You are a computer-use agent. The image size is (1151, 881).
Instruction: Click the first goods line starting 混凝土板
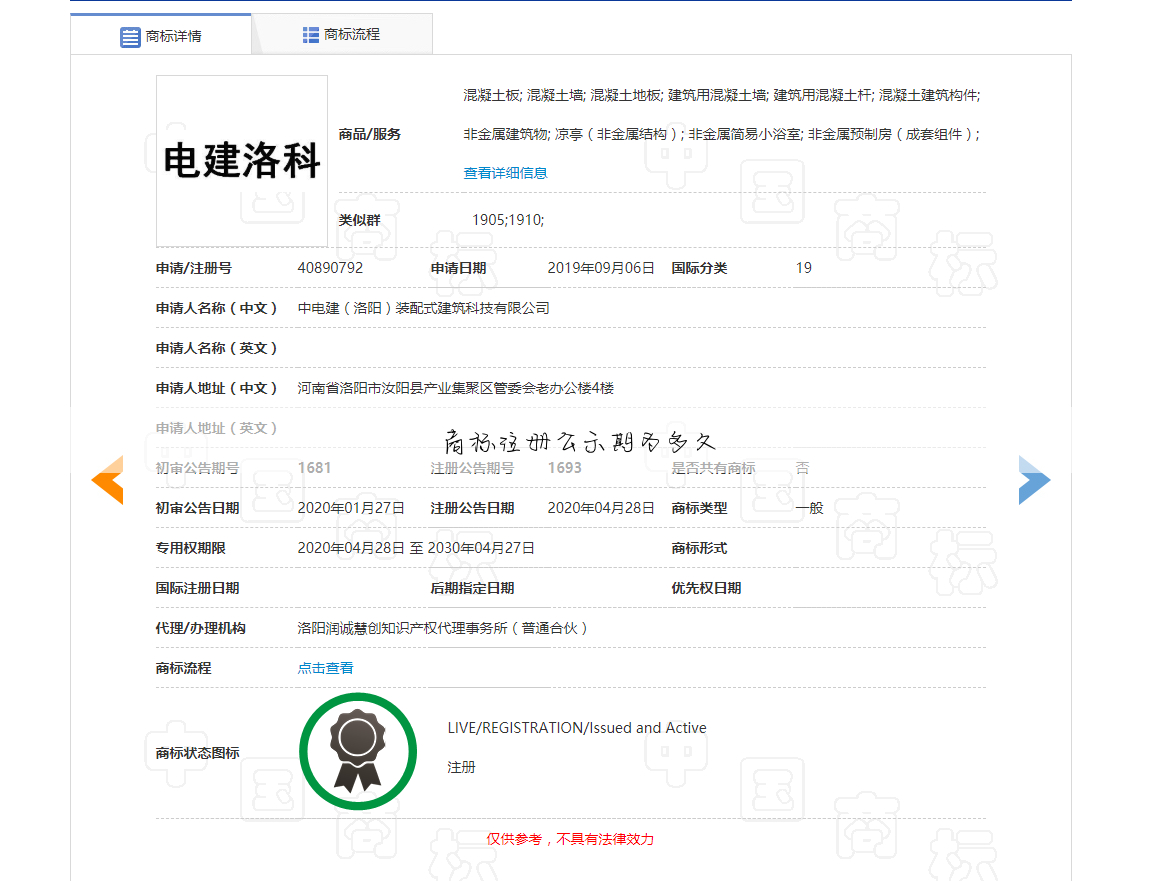722,95
